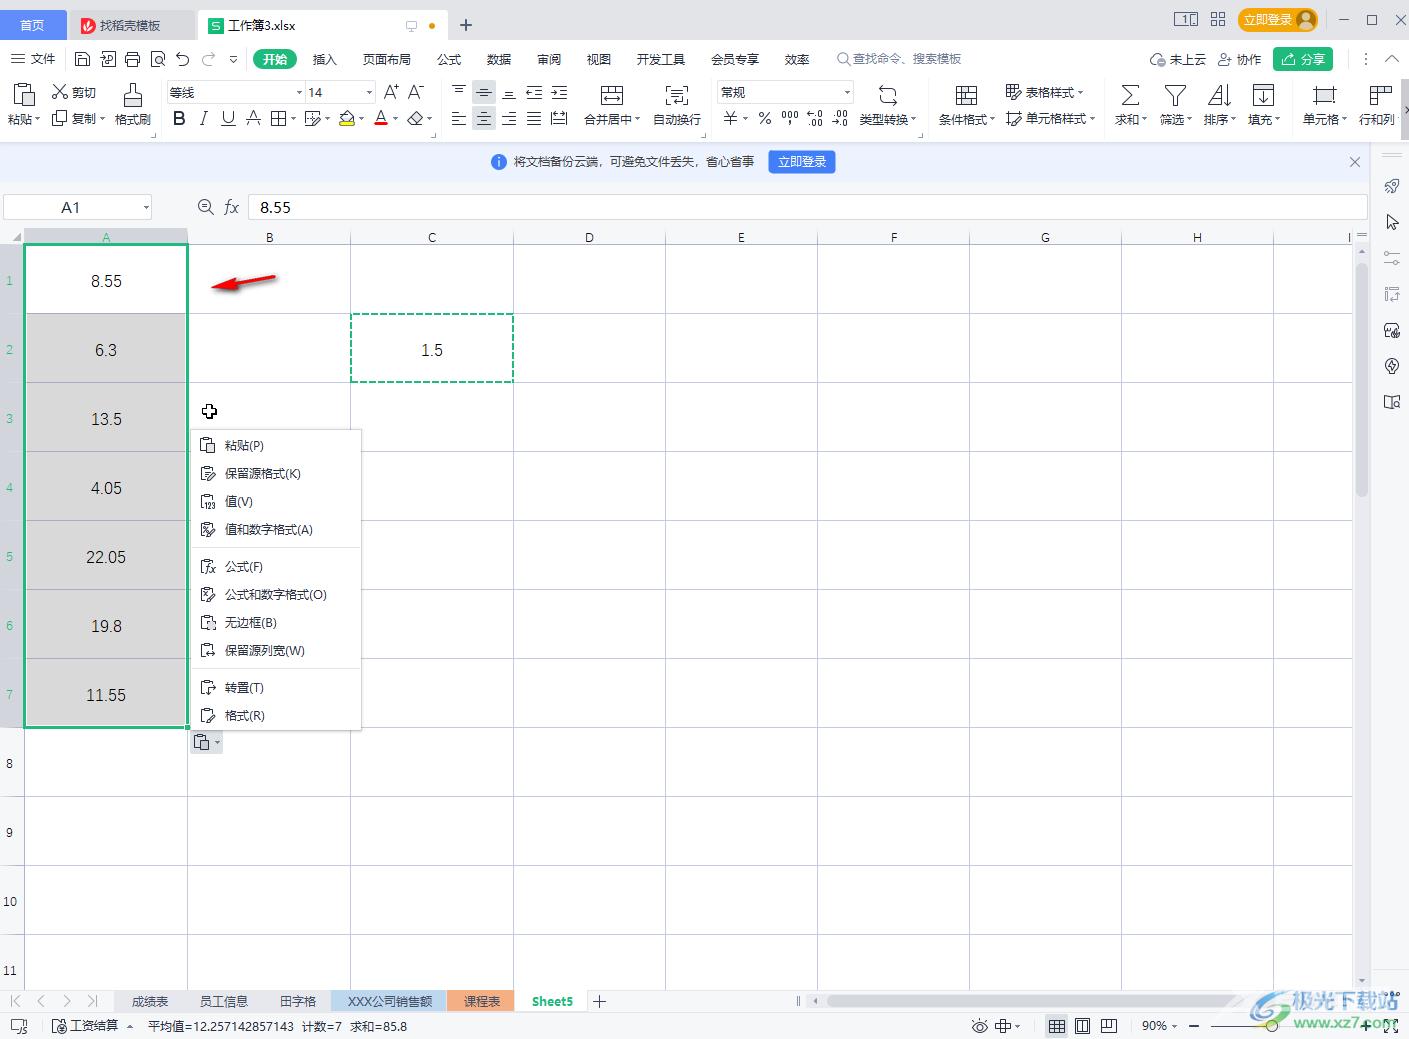The height and width of the screenshot is (1039, 1409).
Task: Open the File (文件) menu button
Action: pyautogui.click(x=33, y=59)
